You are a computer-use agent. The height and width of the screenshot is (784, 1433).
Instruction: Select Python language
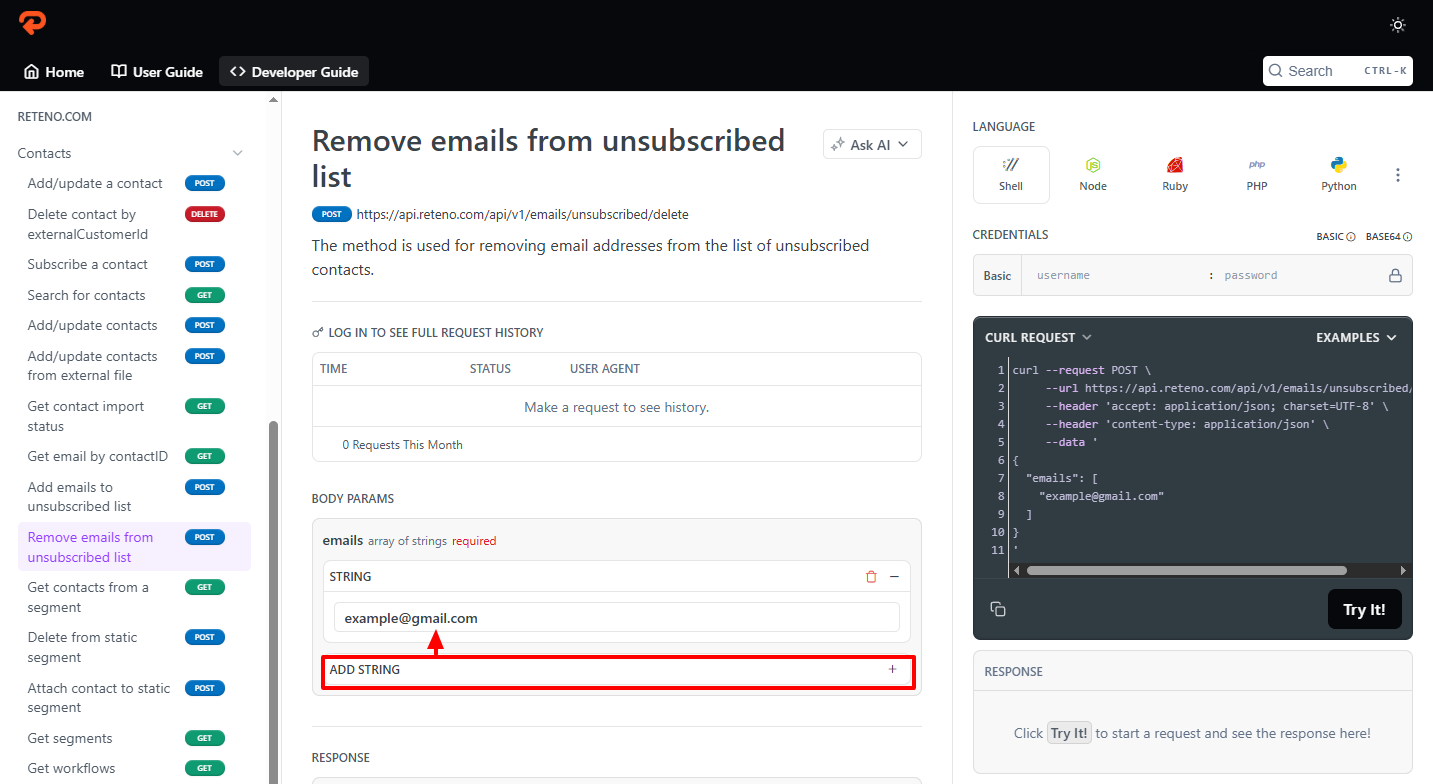(1339, 175)
